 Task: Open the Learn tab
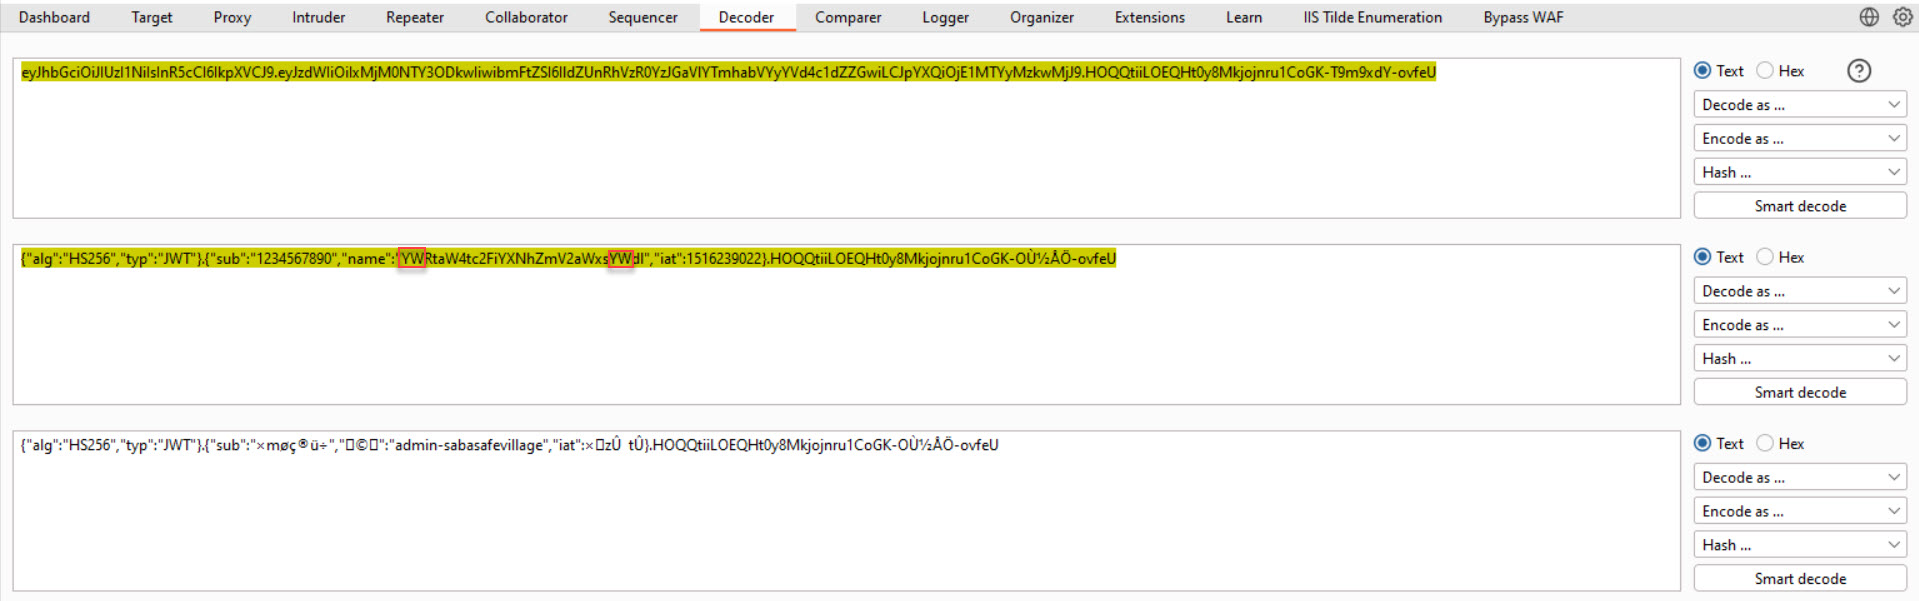(1244, 17)
